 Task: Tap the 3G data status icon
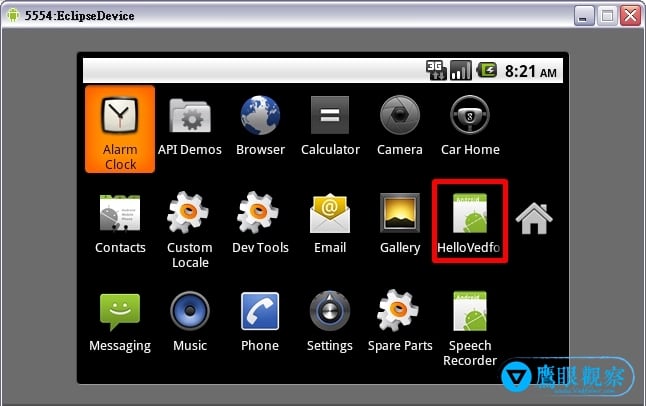436,70
